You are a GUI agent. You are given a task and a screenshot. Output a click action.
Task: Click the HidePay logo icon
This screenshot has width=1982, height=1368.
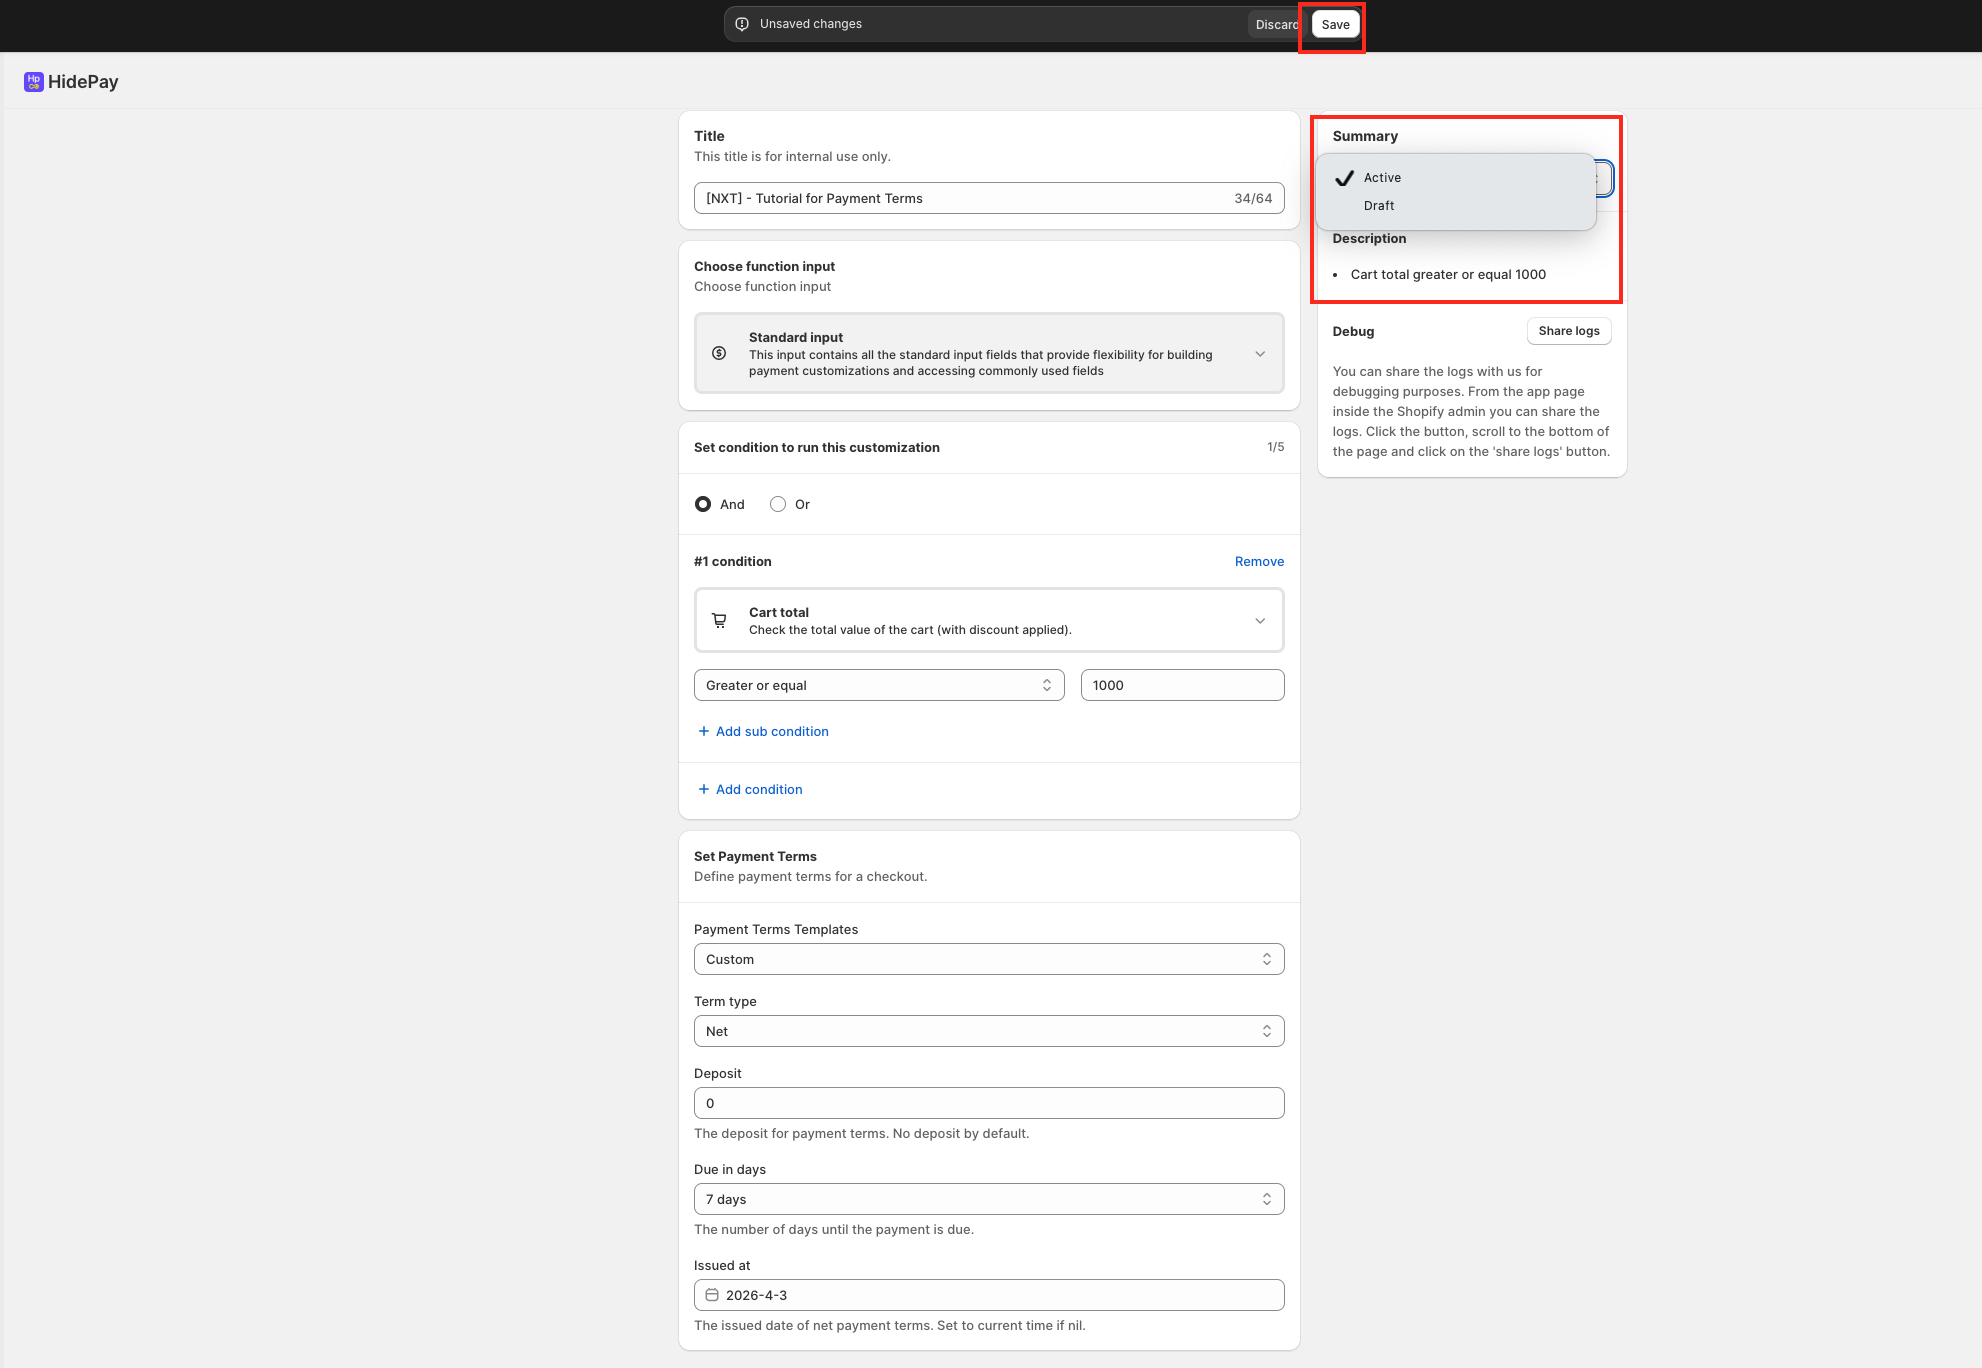click(x=33, y=82)
